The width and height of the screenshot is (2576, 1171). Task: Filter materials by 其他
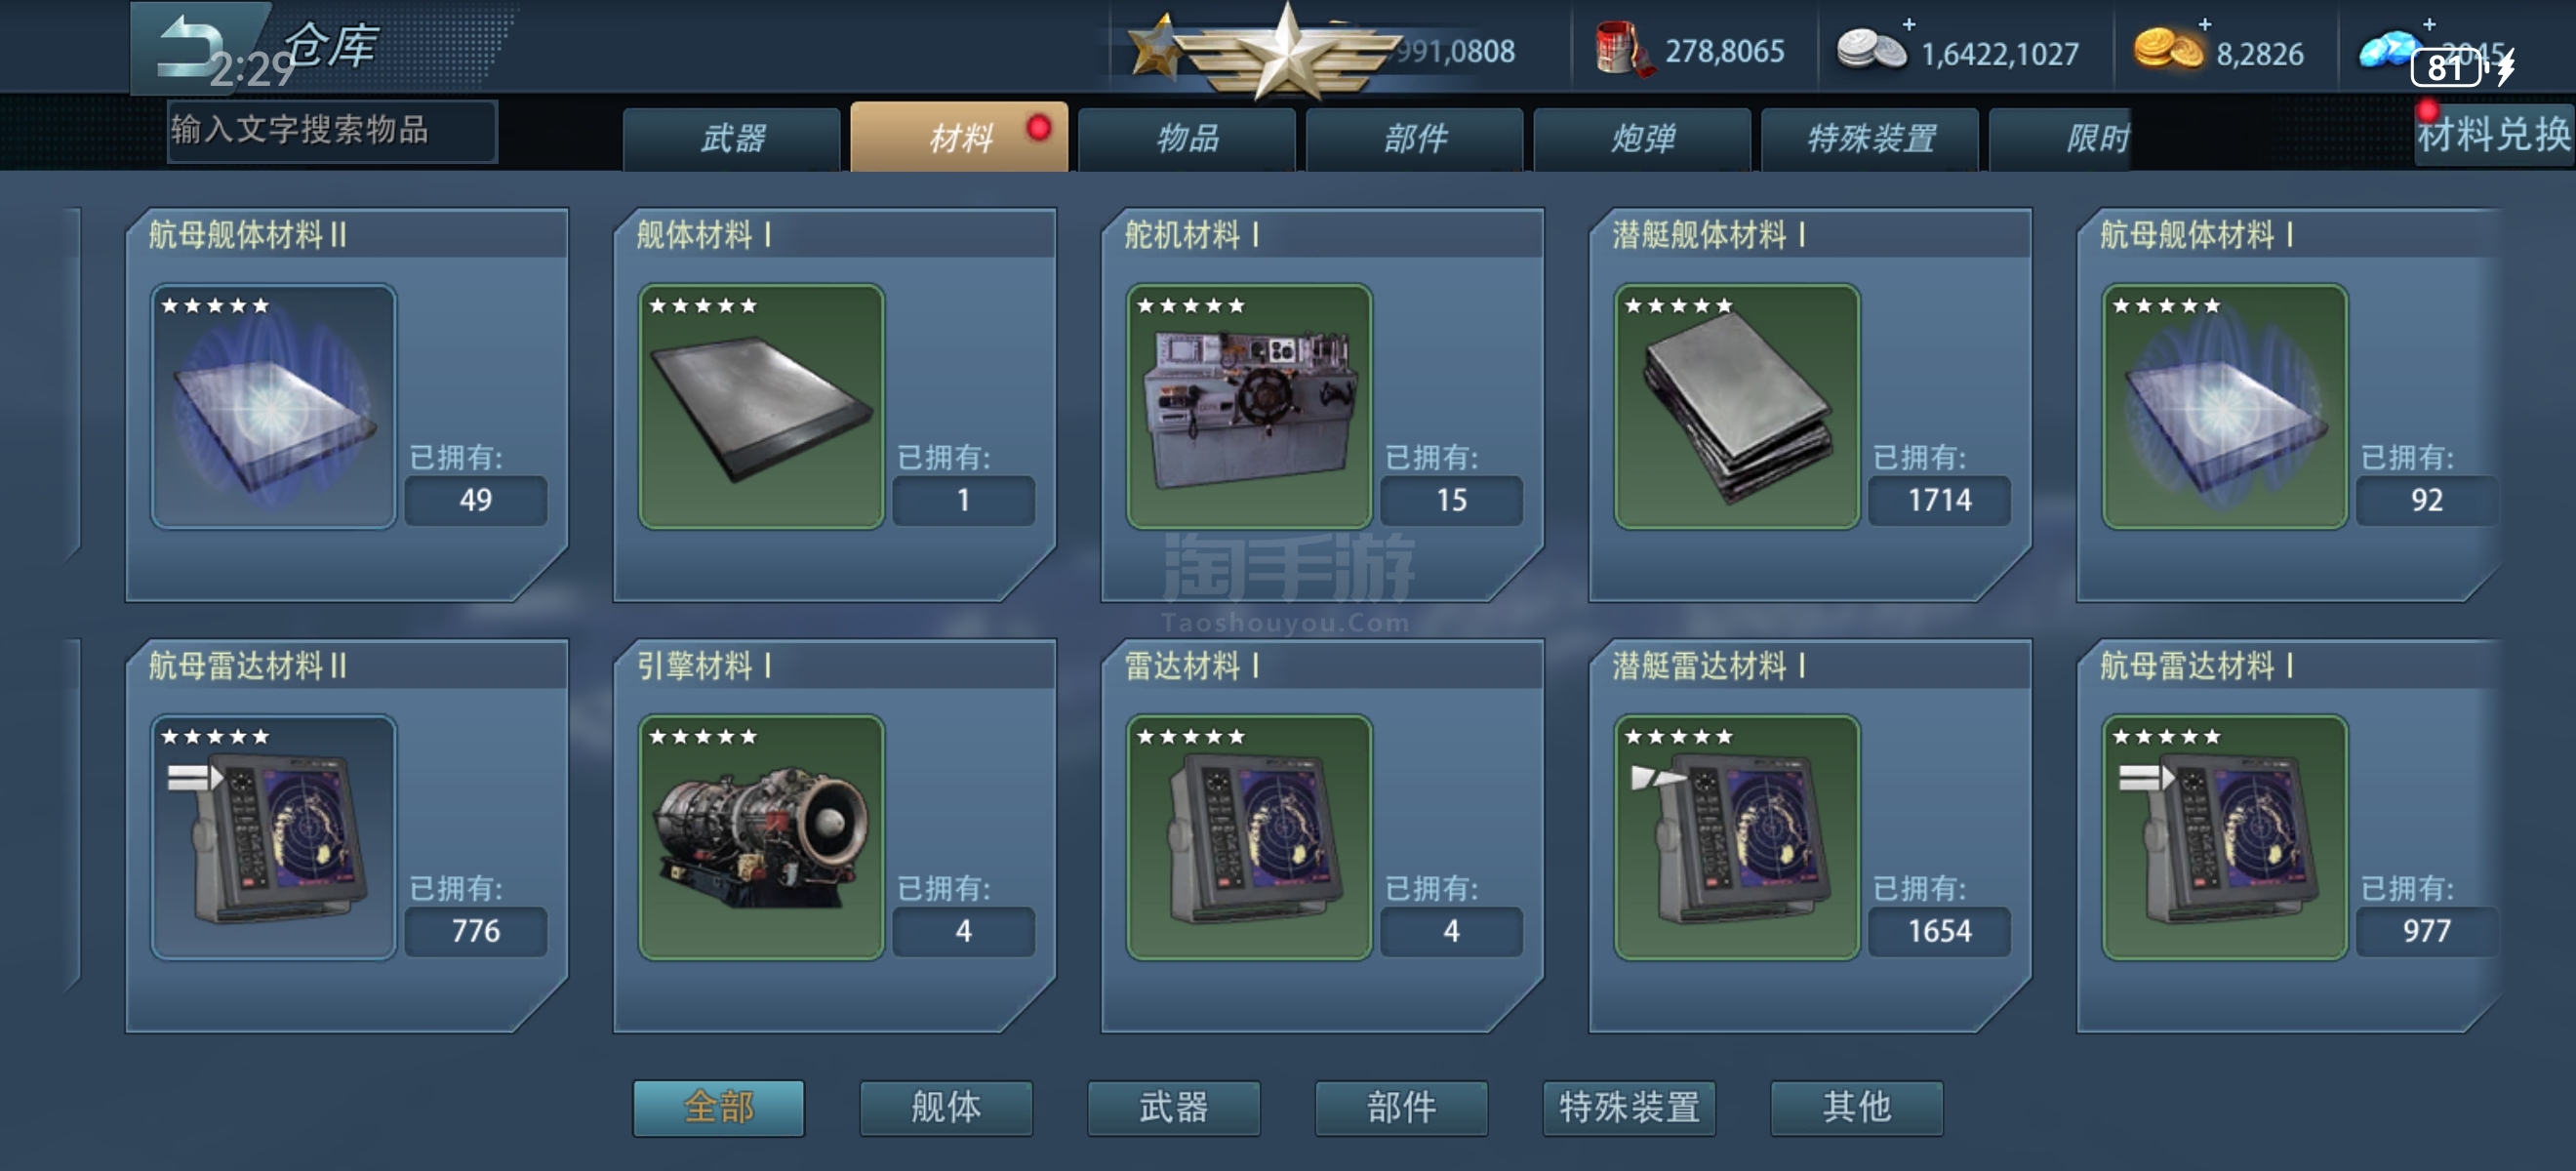pyautogui.click(x=1857, y=1107)
